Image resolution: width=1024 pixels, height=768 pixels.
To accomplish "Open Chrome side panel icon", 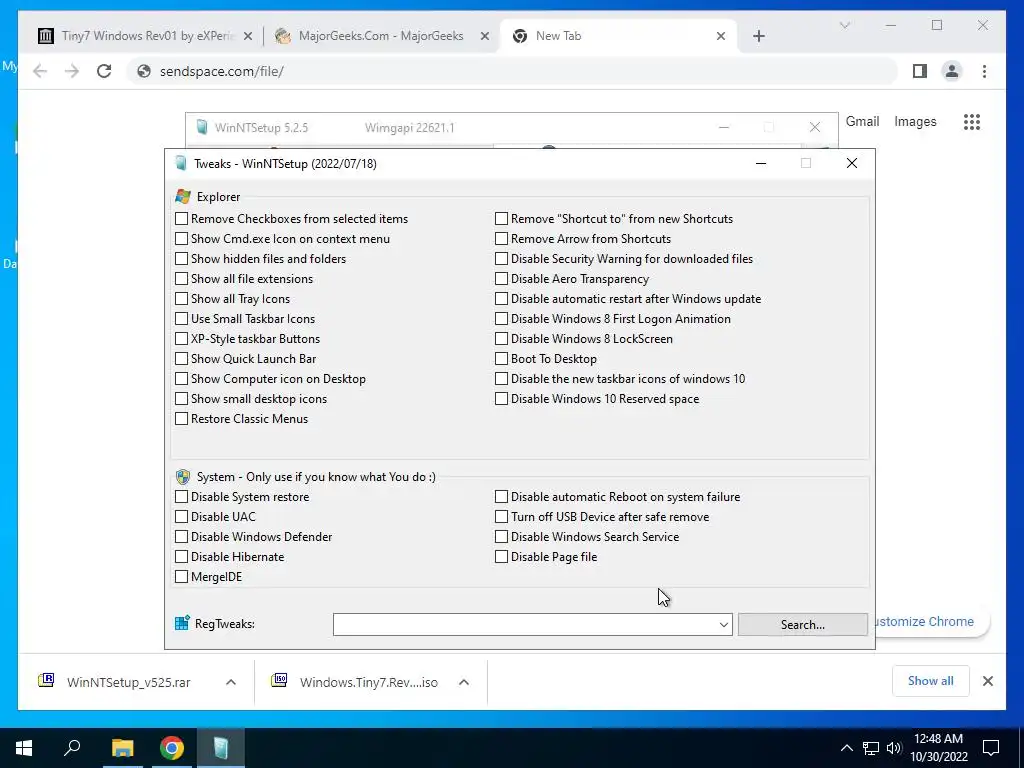I will pos(920,71).
